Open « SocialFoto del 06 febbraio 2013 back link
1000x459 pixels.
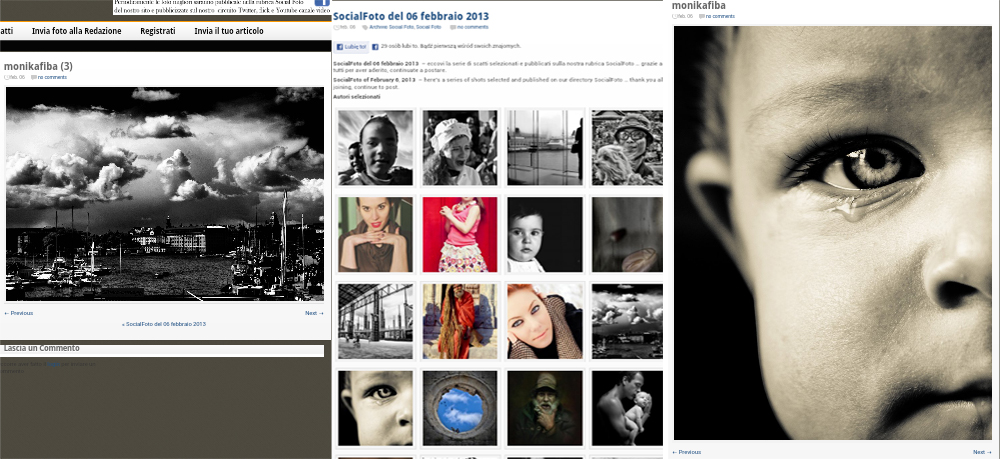[x=164, y=324]
